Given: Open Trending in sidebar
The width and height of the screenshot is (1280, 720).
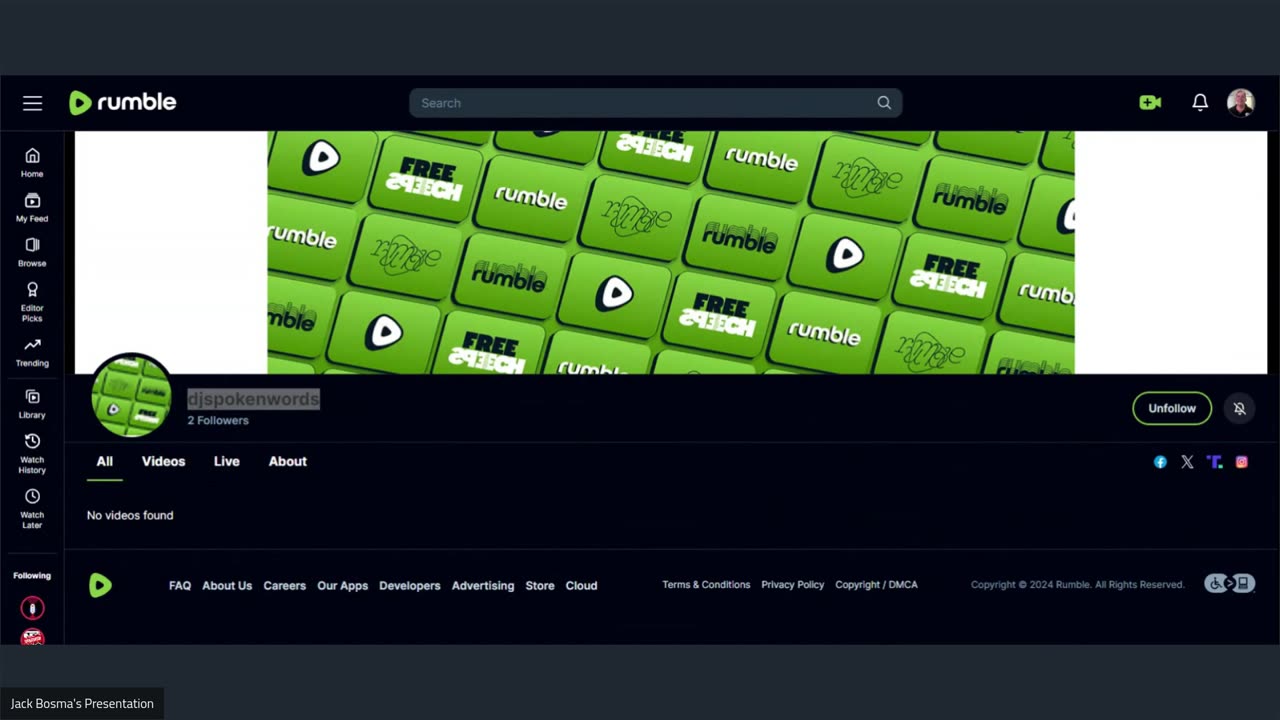Looking at the screenshot, I should (32, 353).
